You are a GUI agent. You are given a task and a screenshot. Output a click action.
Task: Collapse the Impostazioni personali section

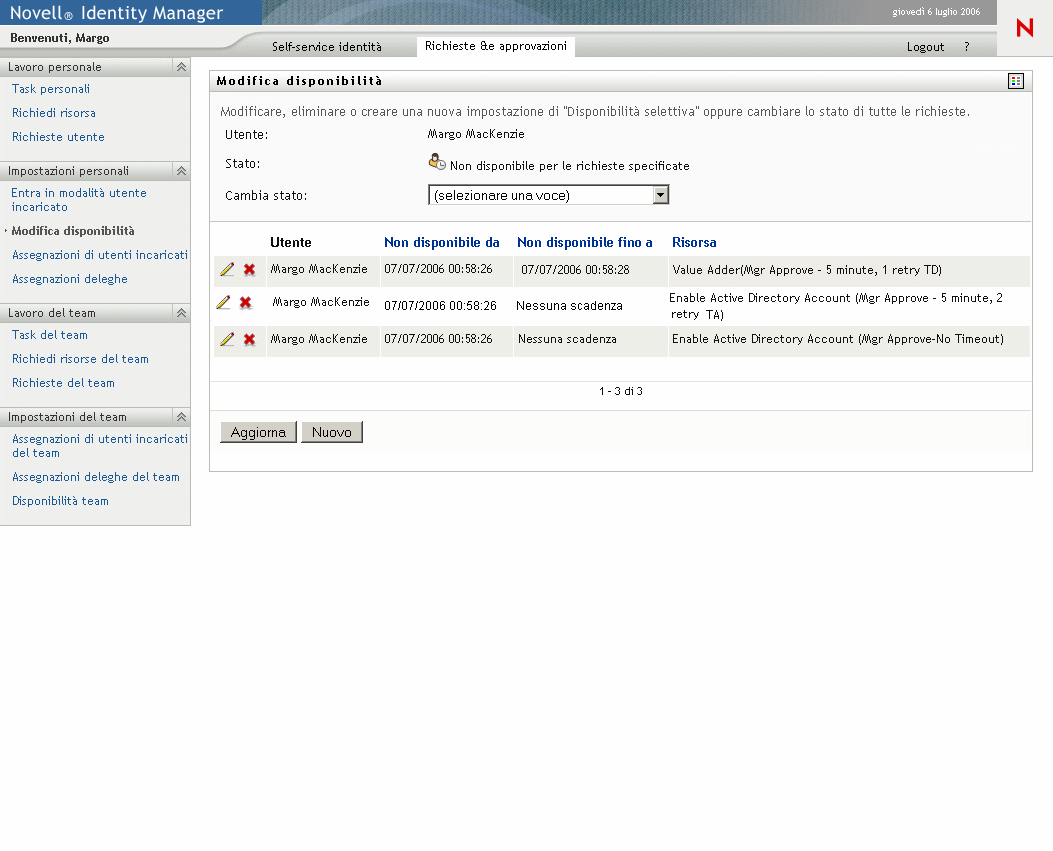click(181, 171)
